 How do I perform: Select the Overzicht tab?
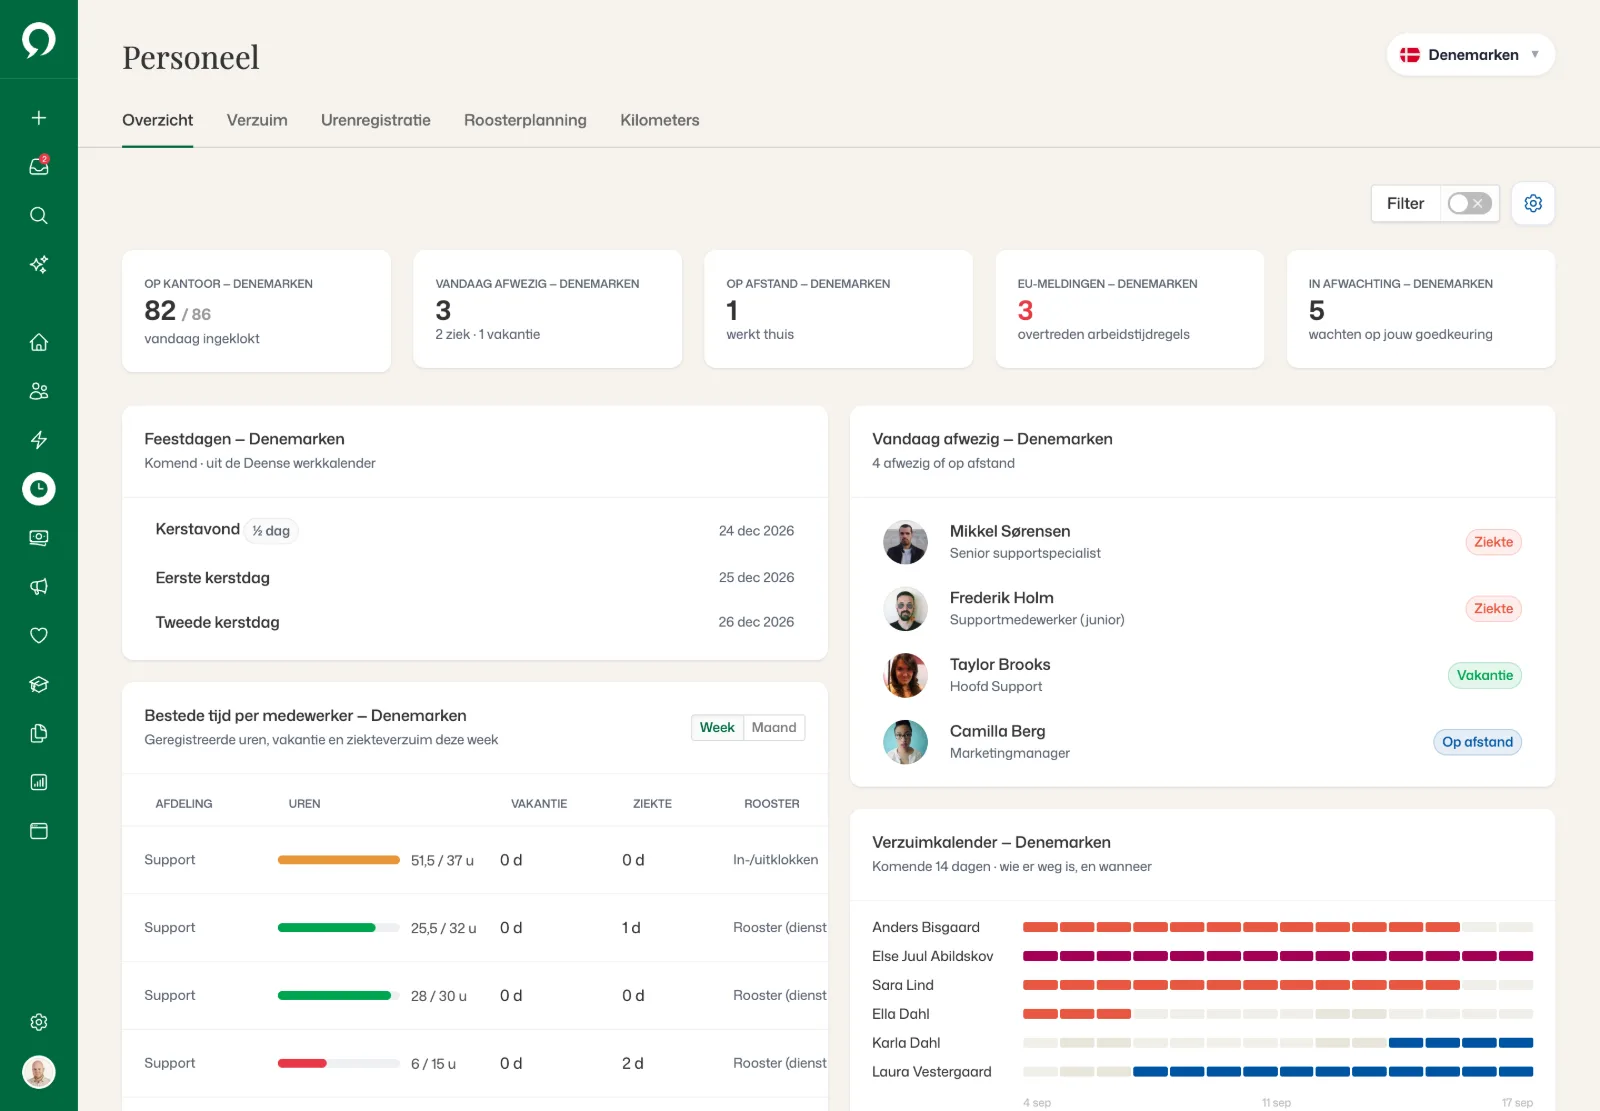158,120
